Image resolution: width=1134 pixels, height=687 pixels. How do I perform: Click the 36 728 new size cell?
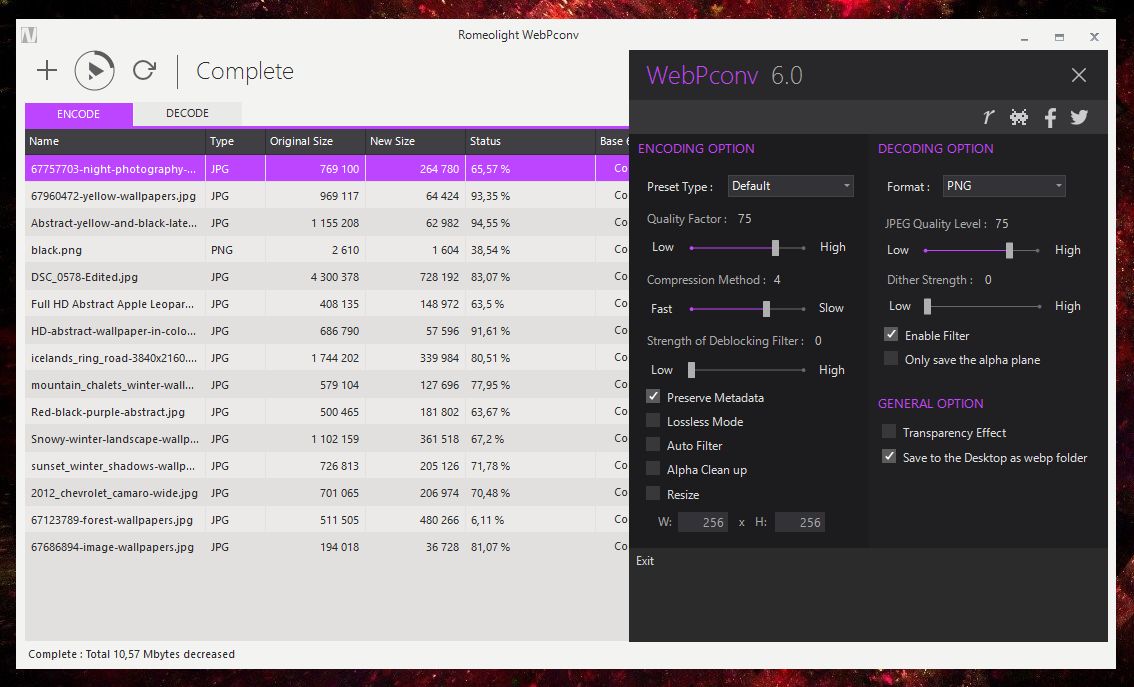click(x=415, y=547)
